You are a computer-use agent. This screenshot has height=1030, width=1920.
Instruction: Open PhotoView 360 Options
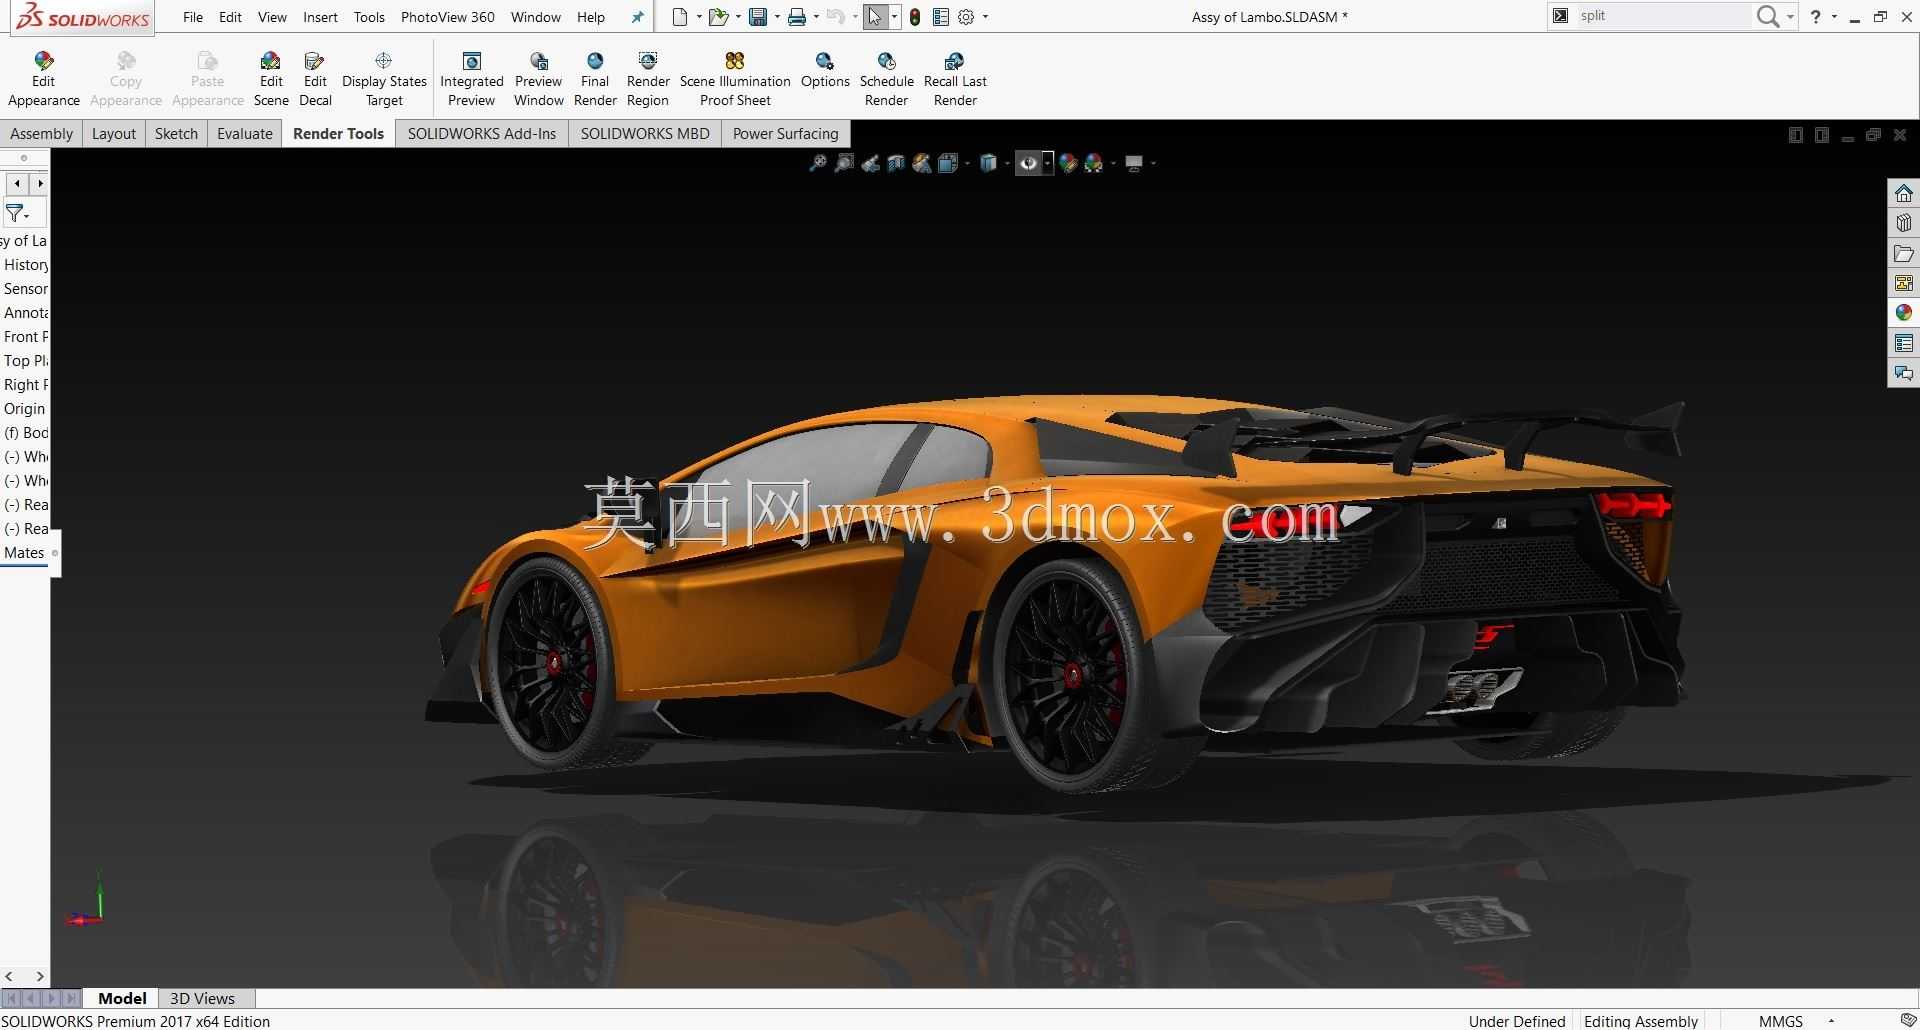(825, 70)
